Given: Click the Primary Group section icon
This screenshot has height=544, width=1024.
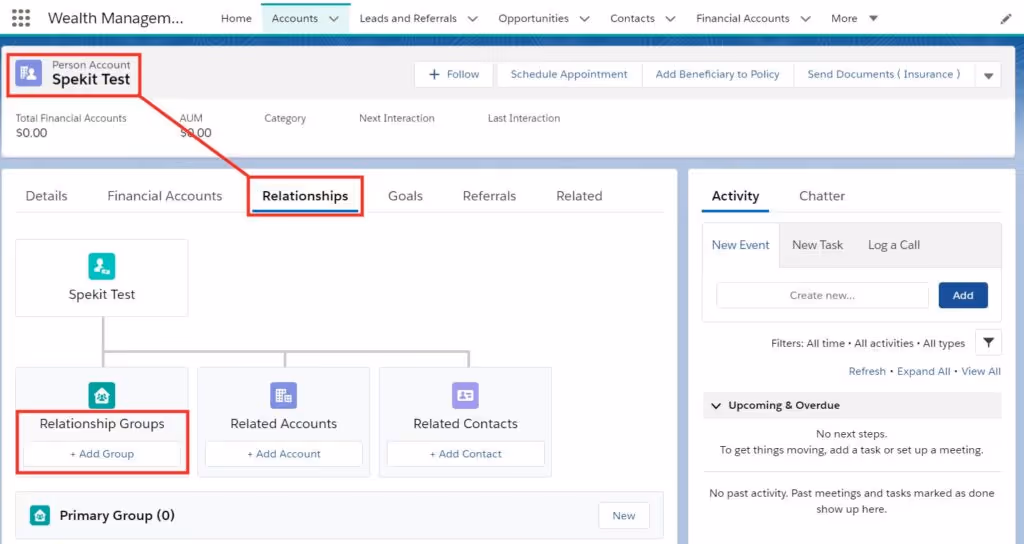Looking at the screenshot, I should click(x=40, y=515).
